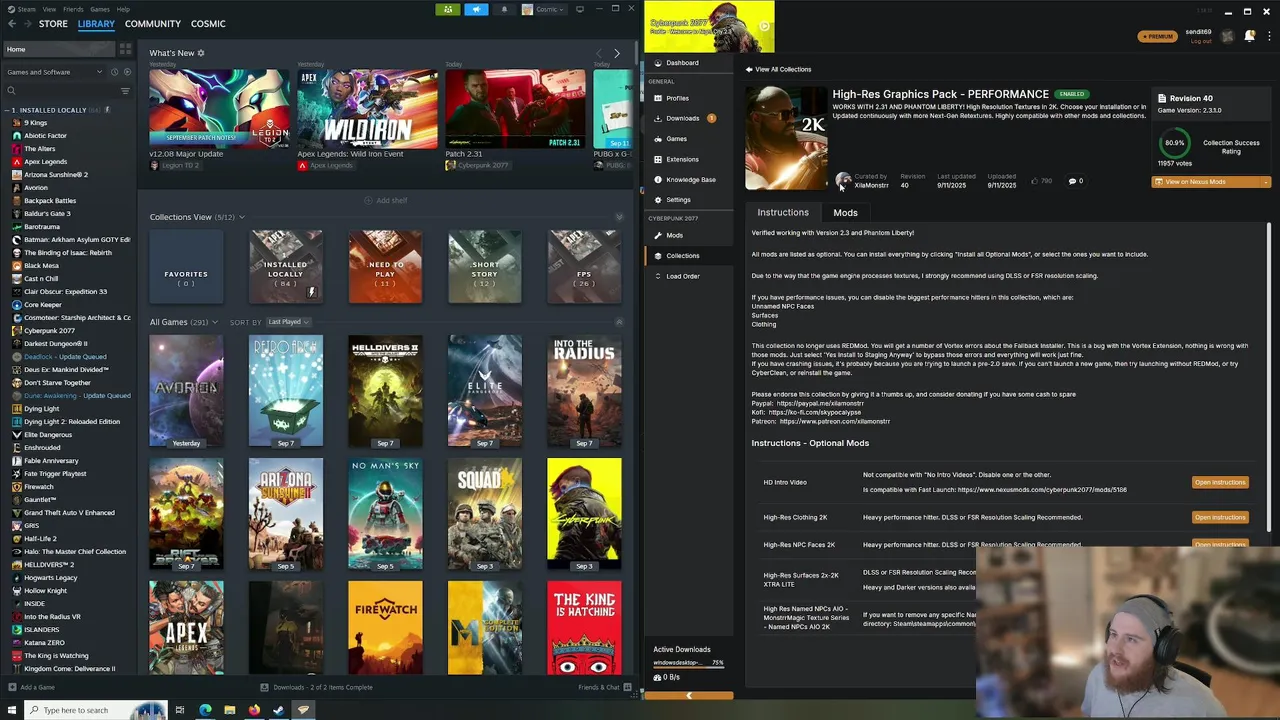The width and height of the screenshot is (1280, 720).
Task: Open Steam Help menu
Action: tap(123, 9)
